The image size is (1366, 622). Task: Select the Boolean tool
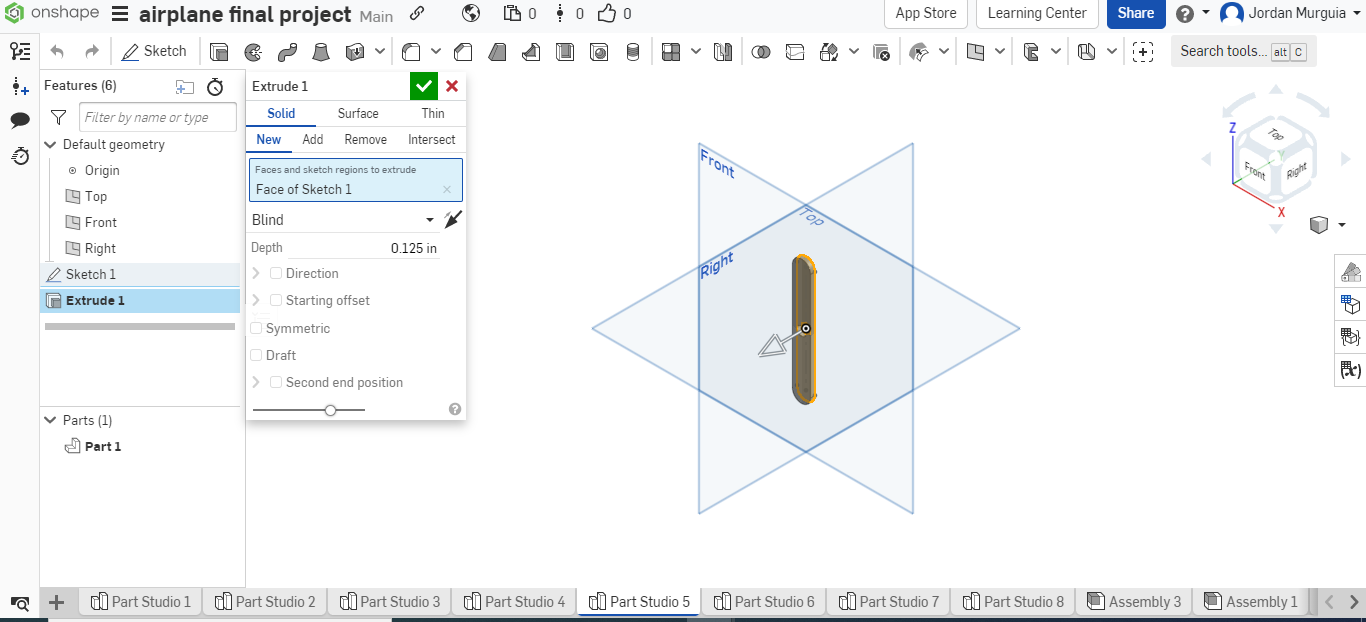tap(761, 51)
